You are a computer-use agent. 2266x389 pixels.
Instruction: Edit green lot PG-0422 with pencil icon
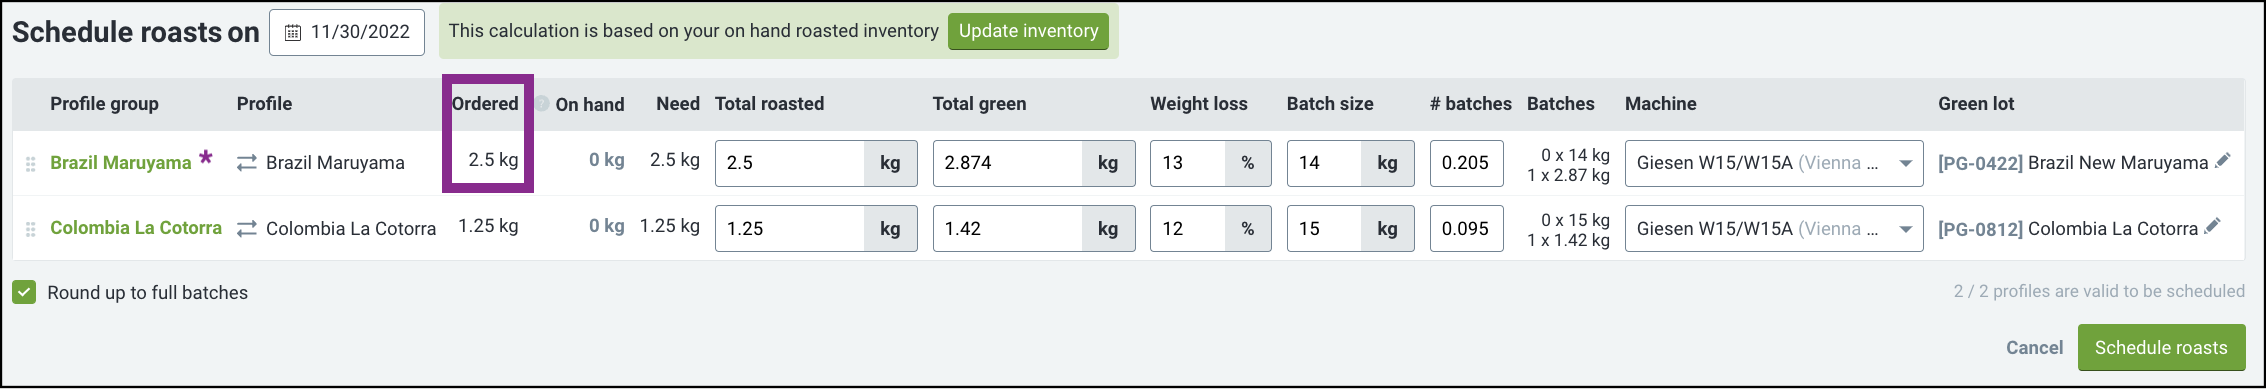tap(2223, 160)
